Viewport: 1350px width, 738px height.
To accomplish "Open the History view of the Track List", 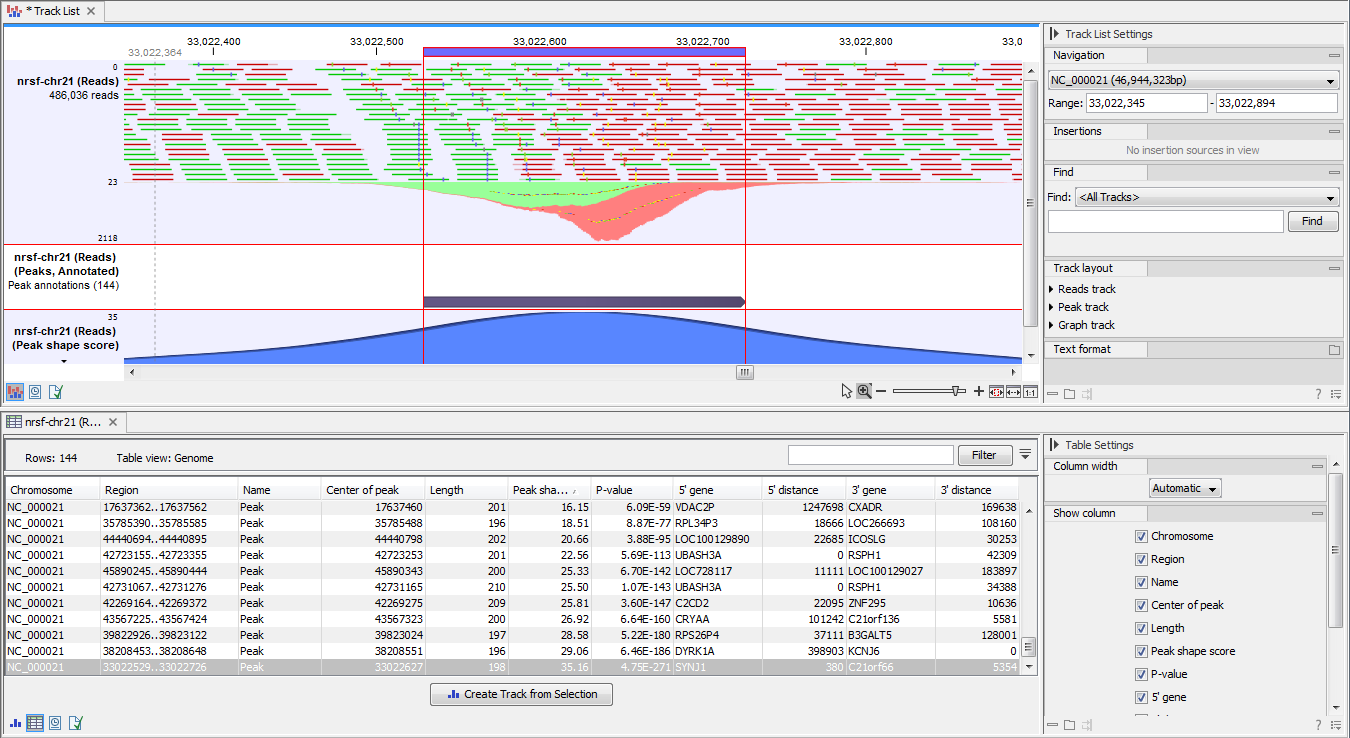I will 34,391.
